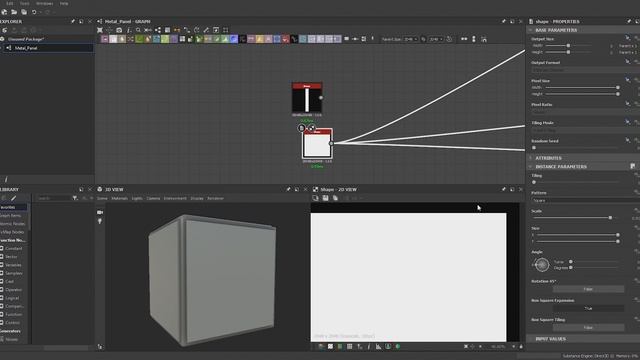Toggle the Non Square Tiling False button
Image resolution: width=640 pixels, height=360 pixels.
(x=588, y=327)
